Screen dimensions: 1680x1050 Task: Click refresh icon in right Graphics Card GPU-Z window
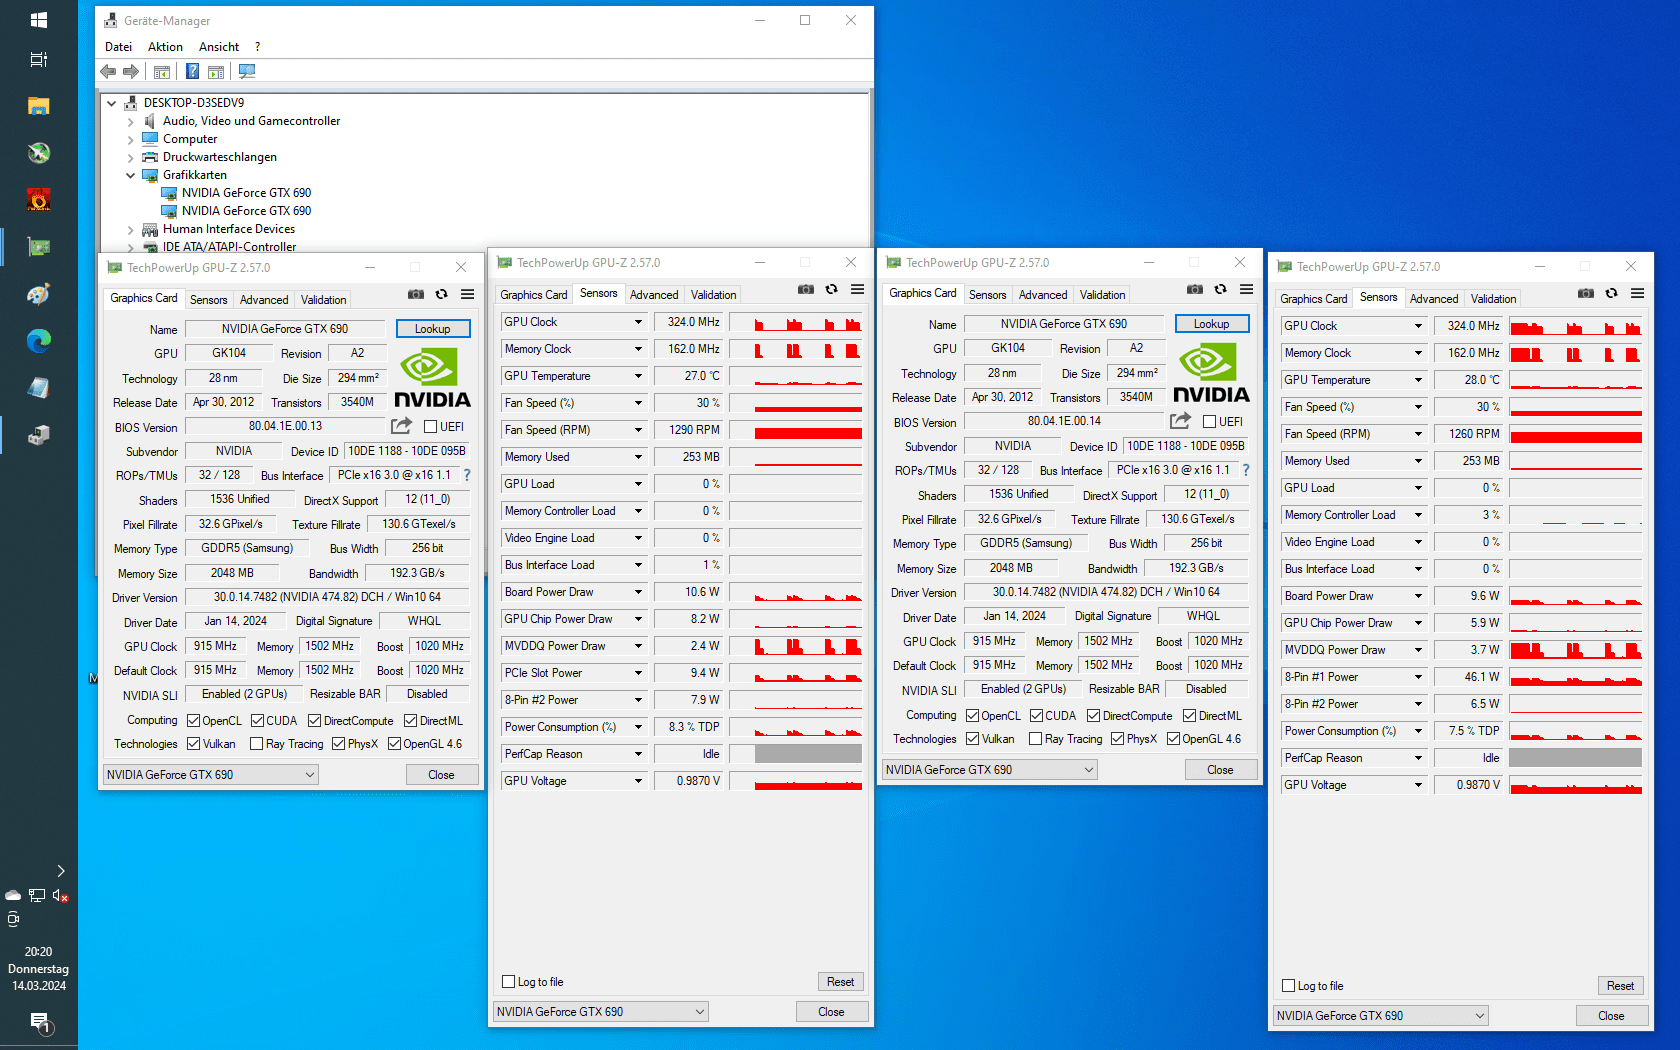point(1220,289)
